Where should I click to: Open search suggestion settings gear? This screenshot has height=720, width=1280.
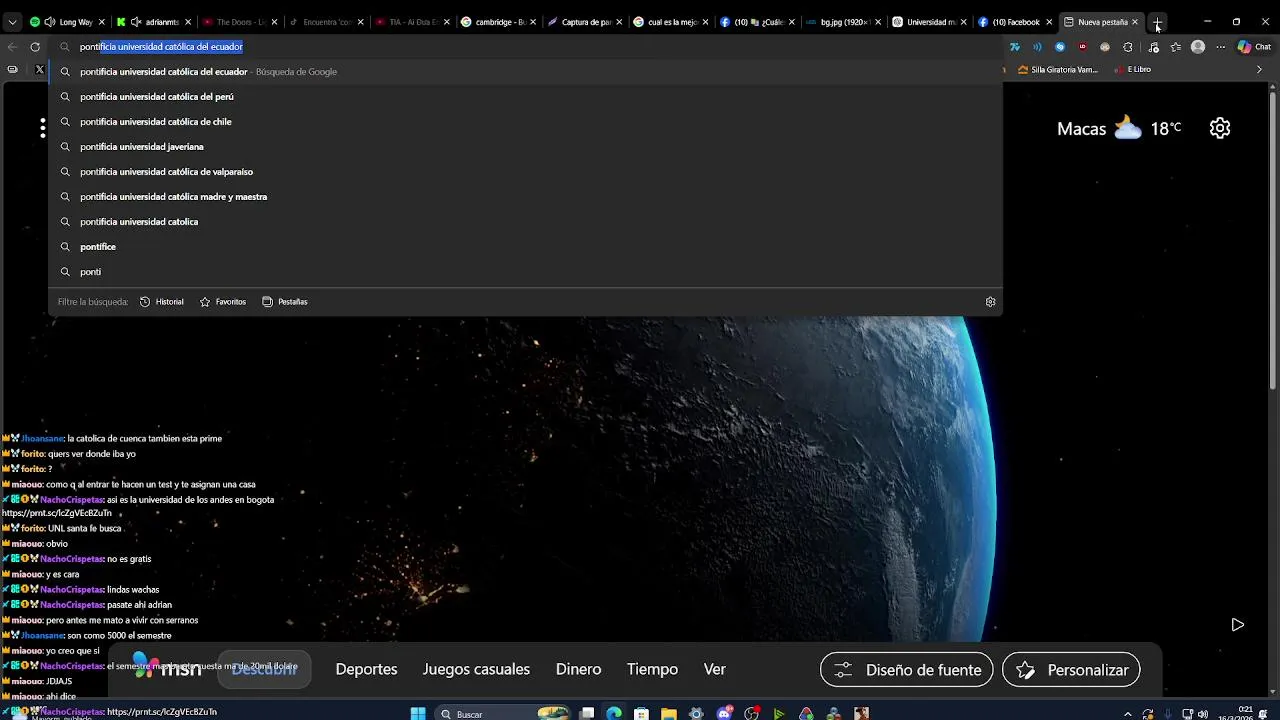[x=990, y=302]
